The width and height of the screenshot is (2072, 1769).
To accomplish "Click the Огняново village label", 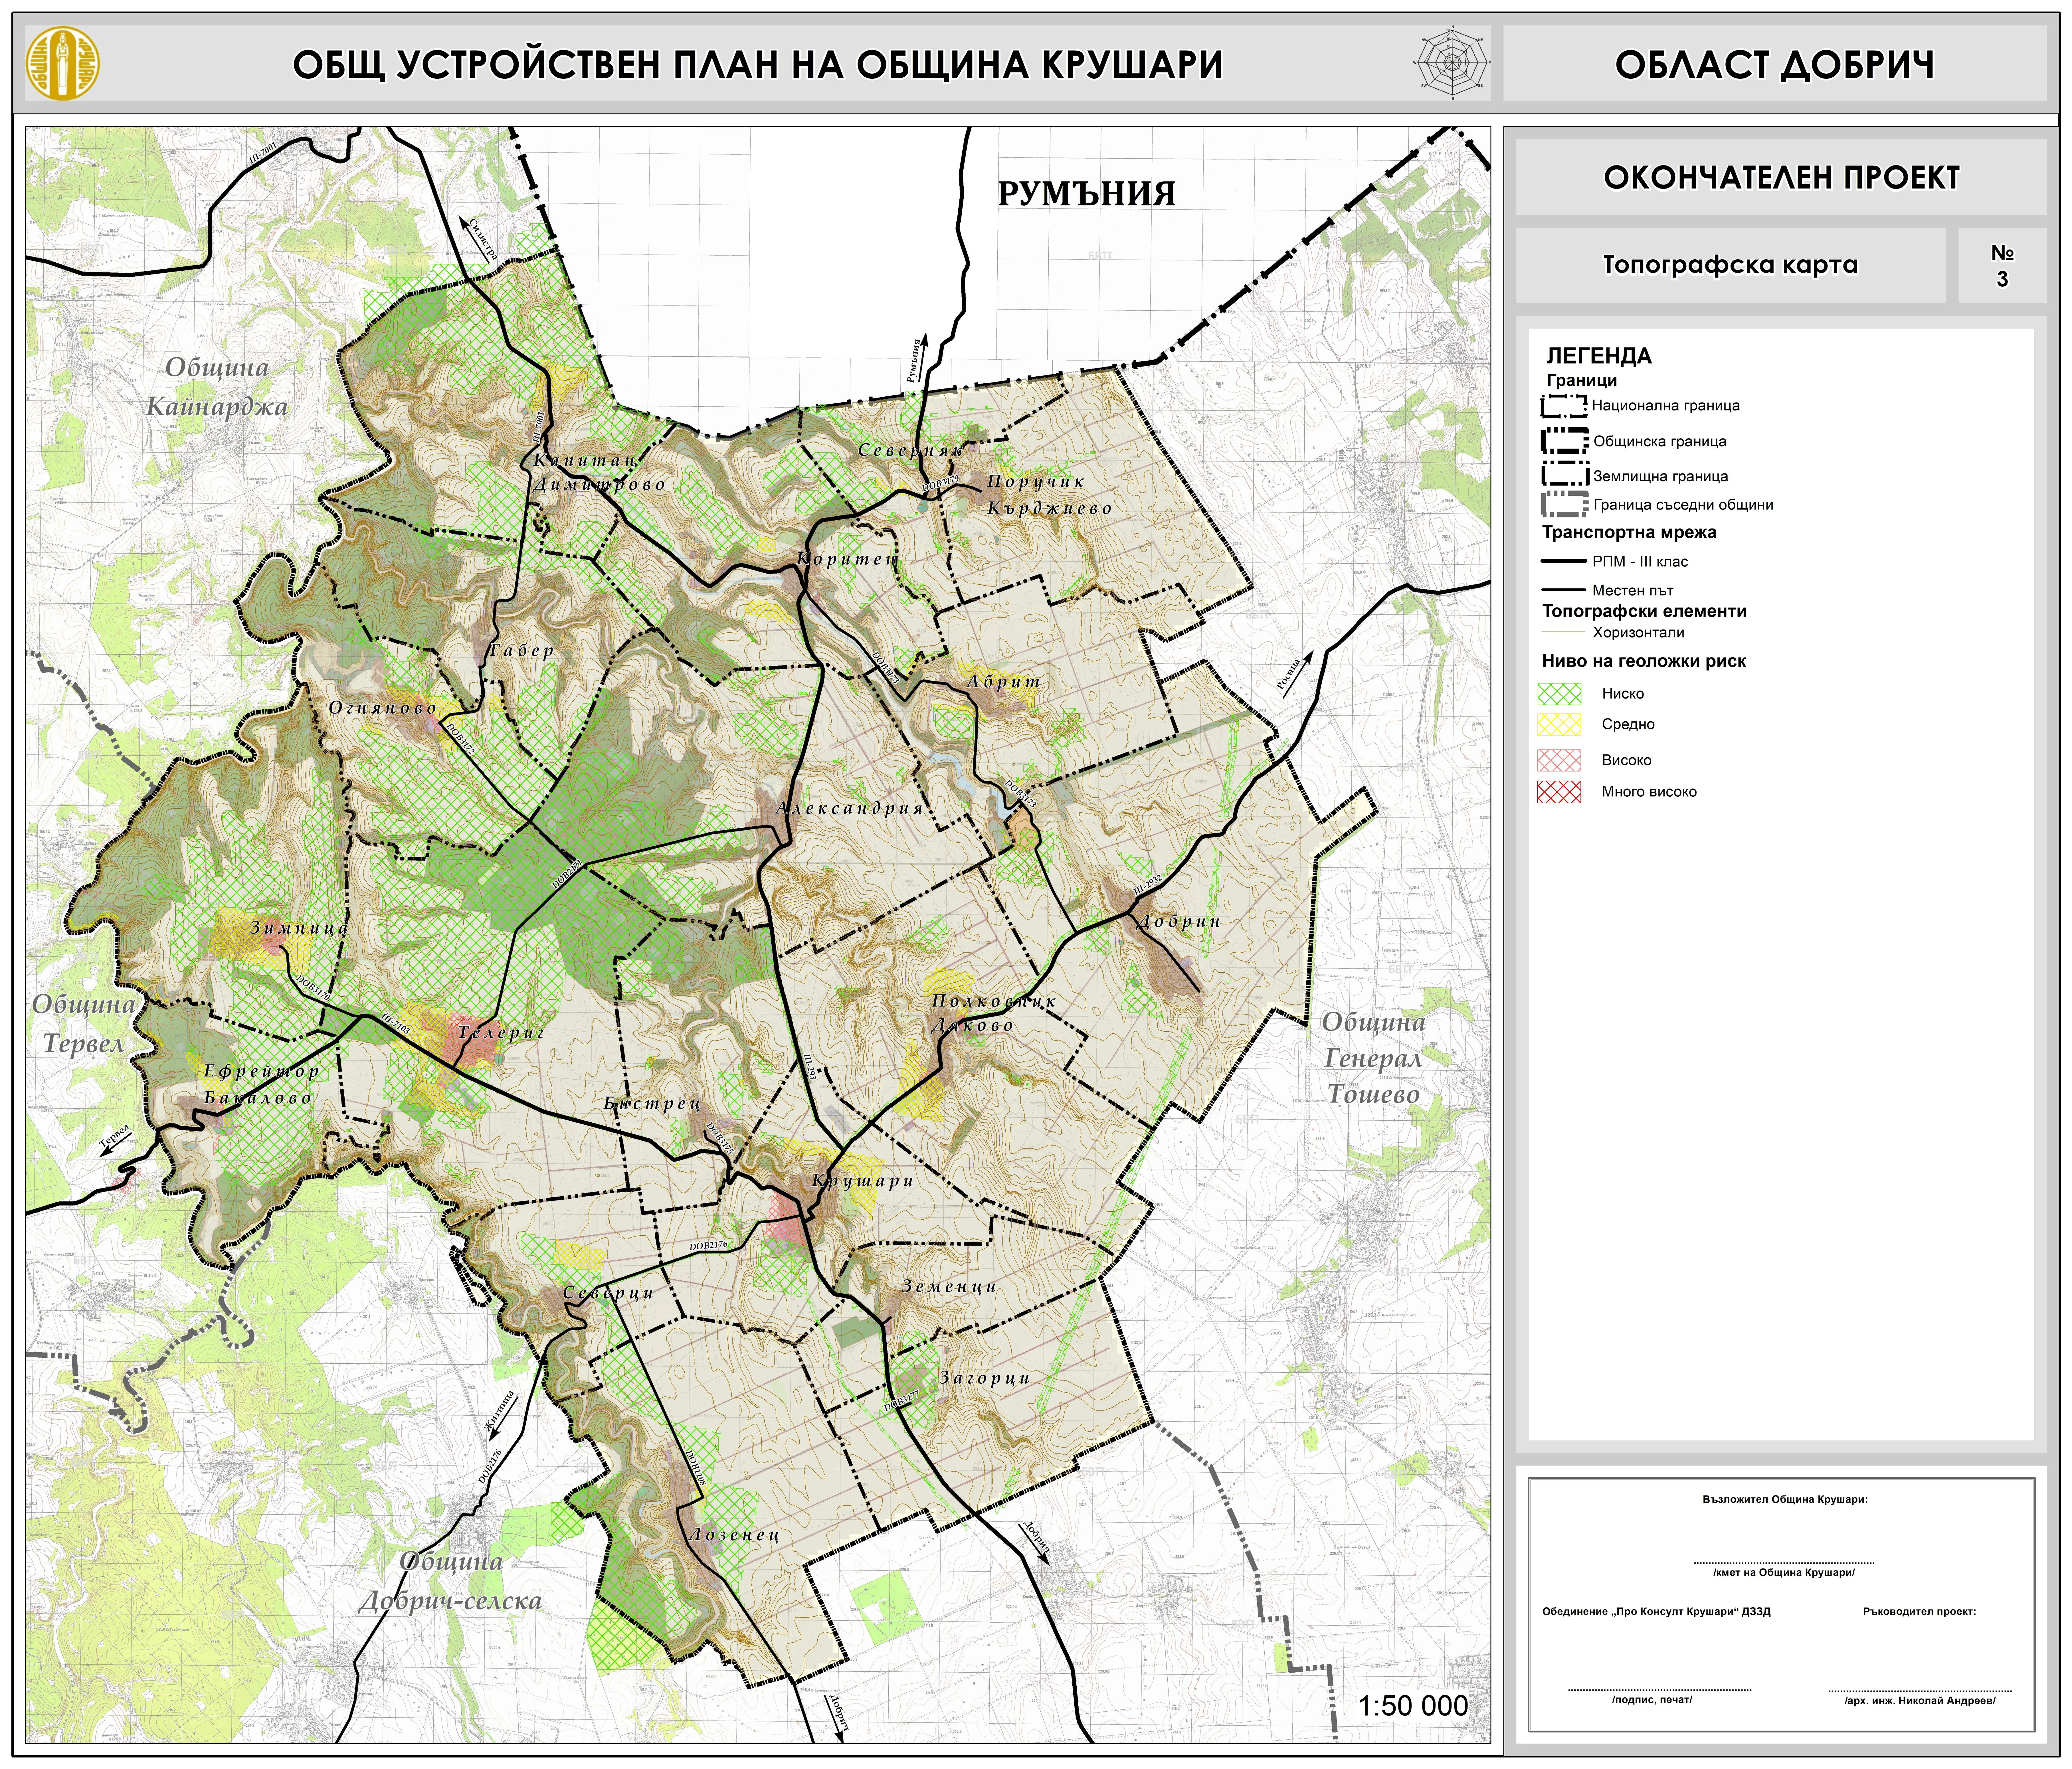I will (x=383, y=708).
